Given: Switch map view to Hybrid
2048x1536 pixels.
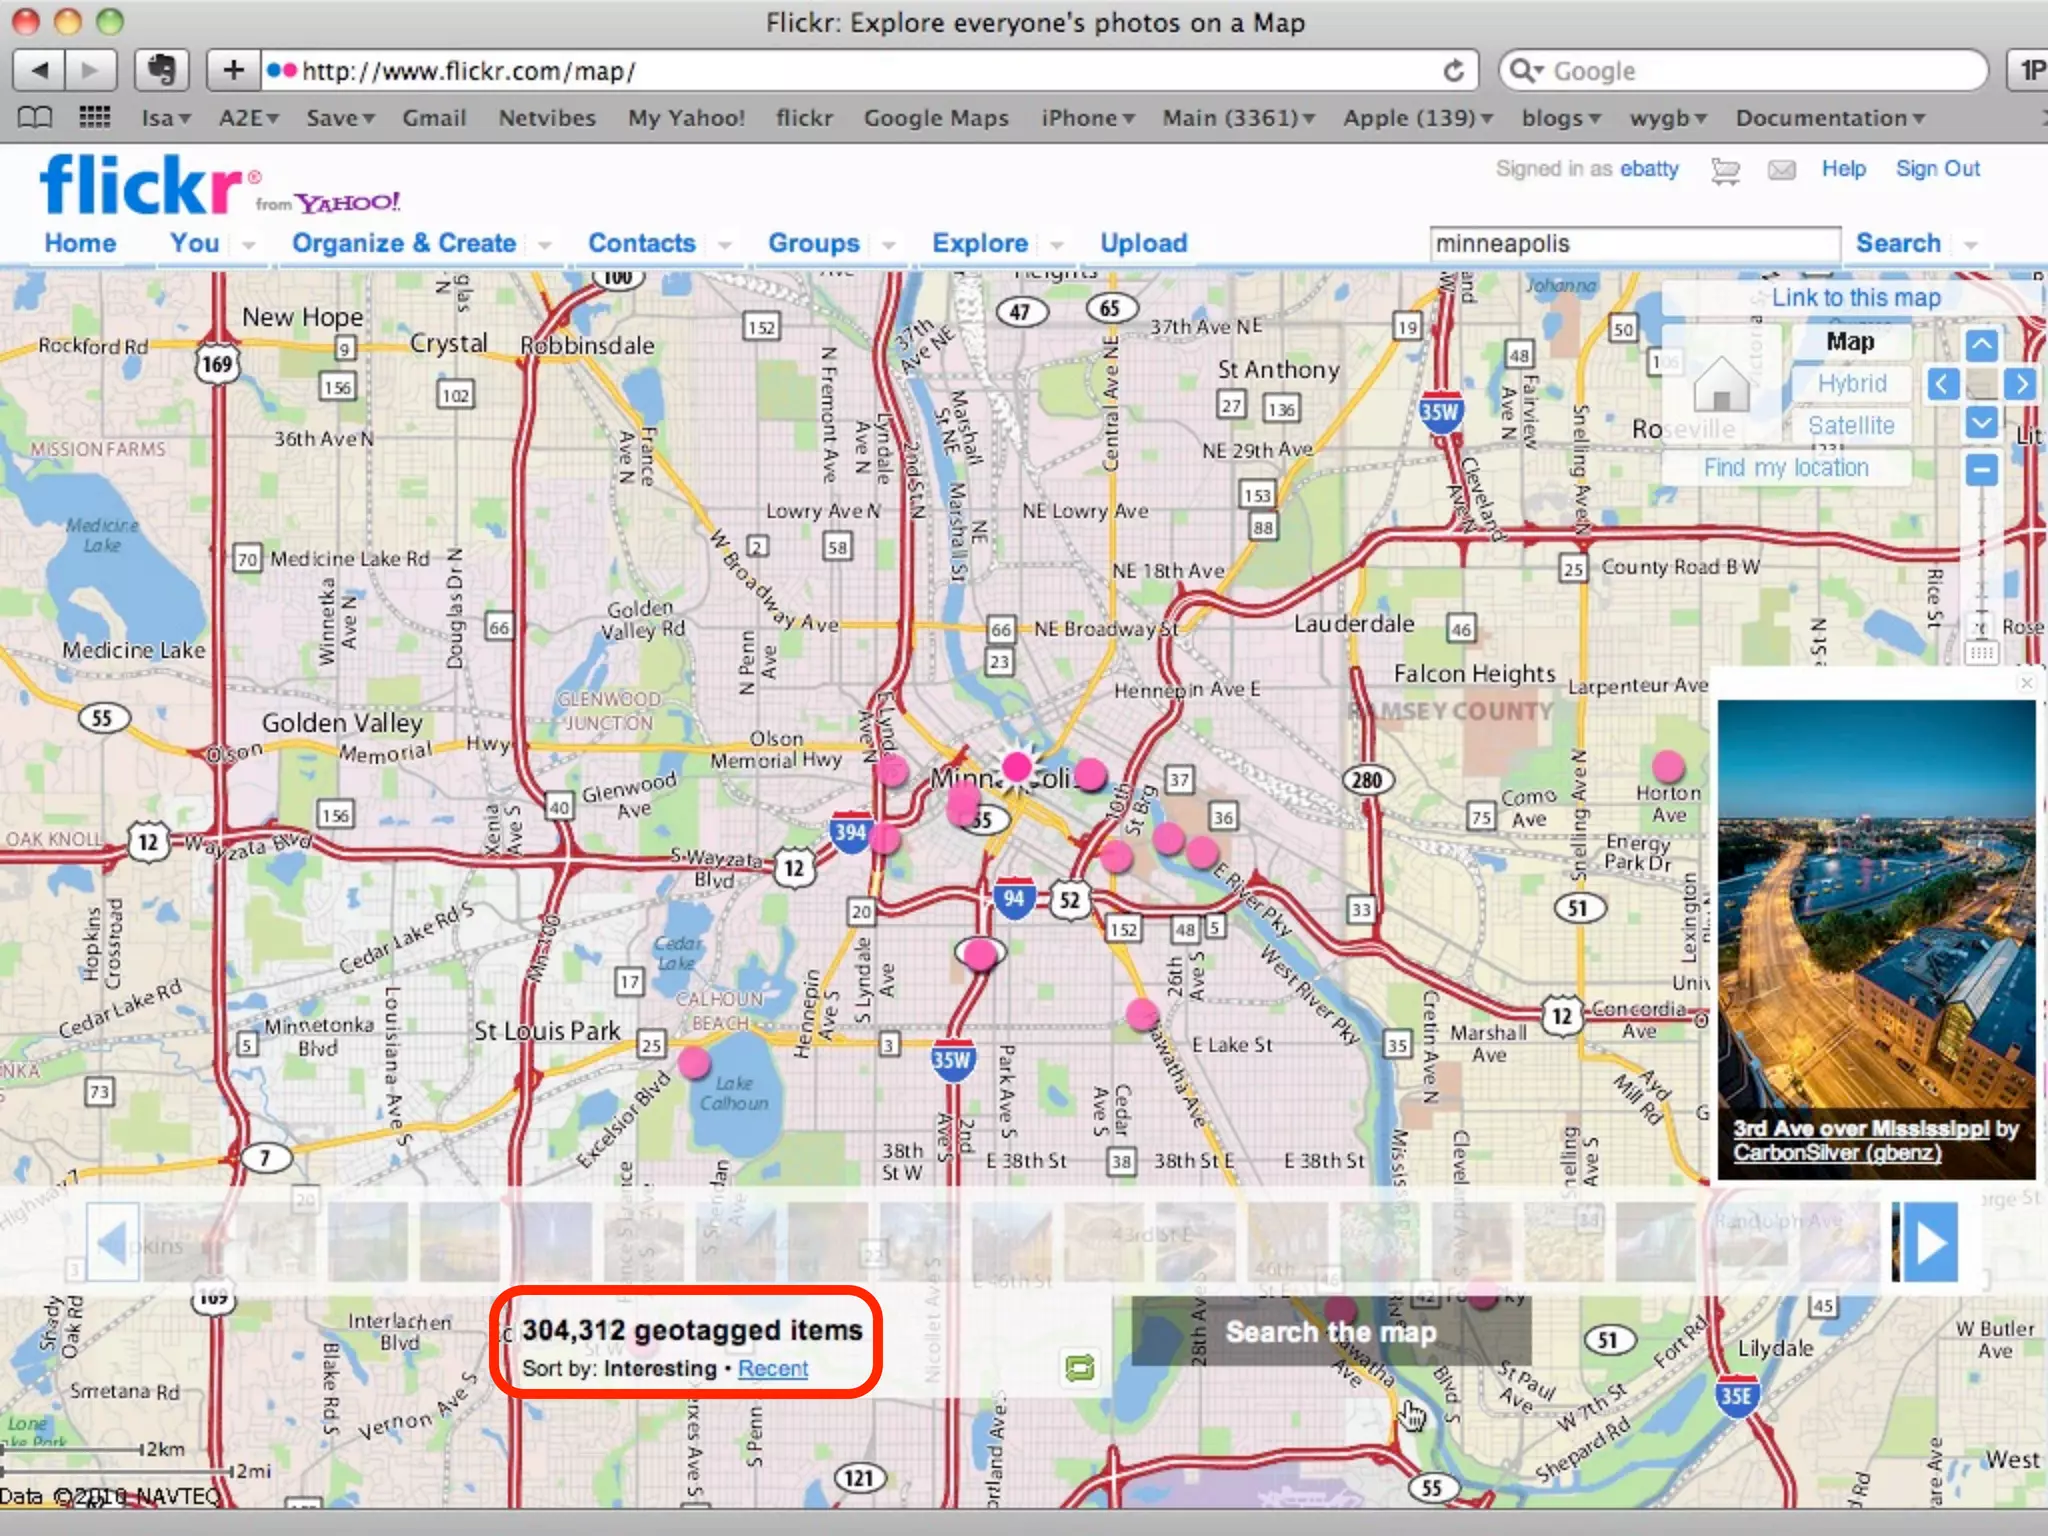Looking at the screenshot, I should point(1851,384).
